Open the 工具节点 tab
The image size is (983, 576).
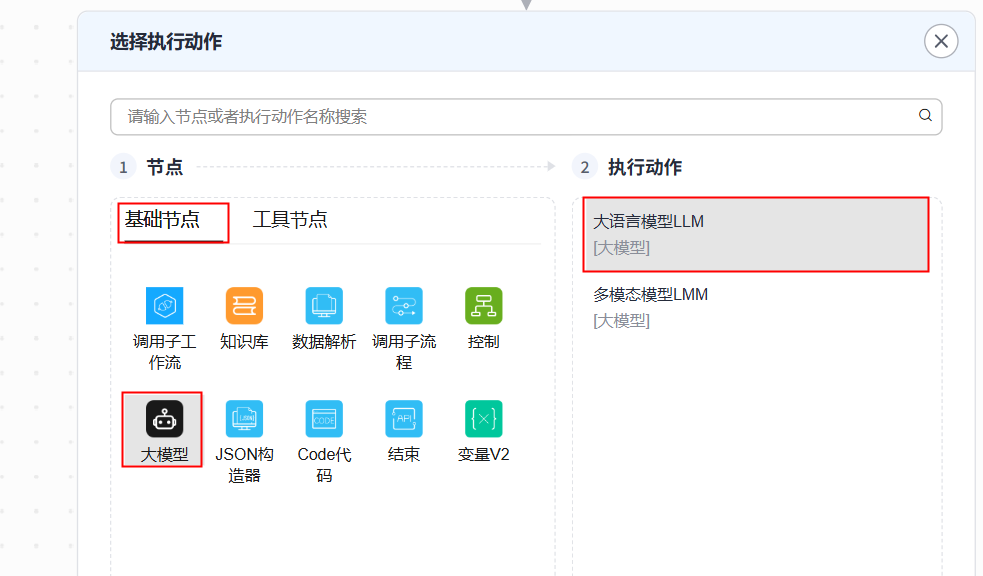coord(290,219)
